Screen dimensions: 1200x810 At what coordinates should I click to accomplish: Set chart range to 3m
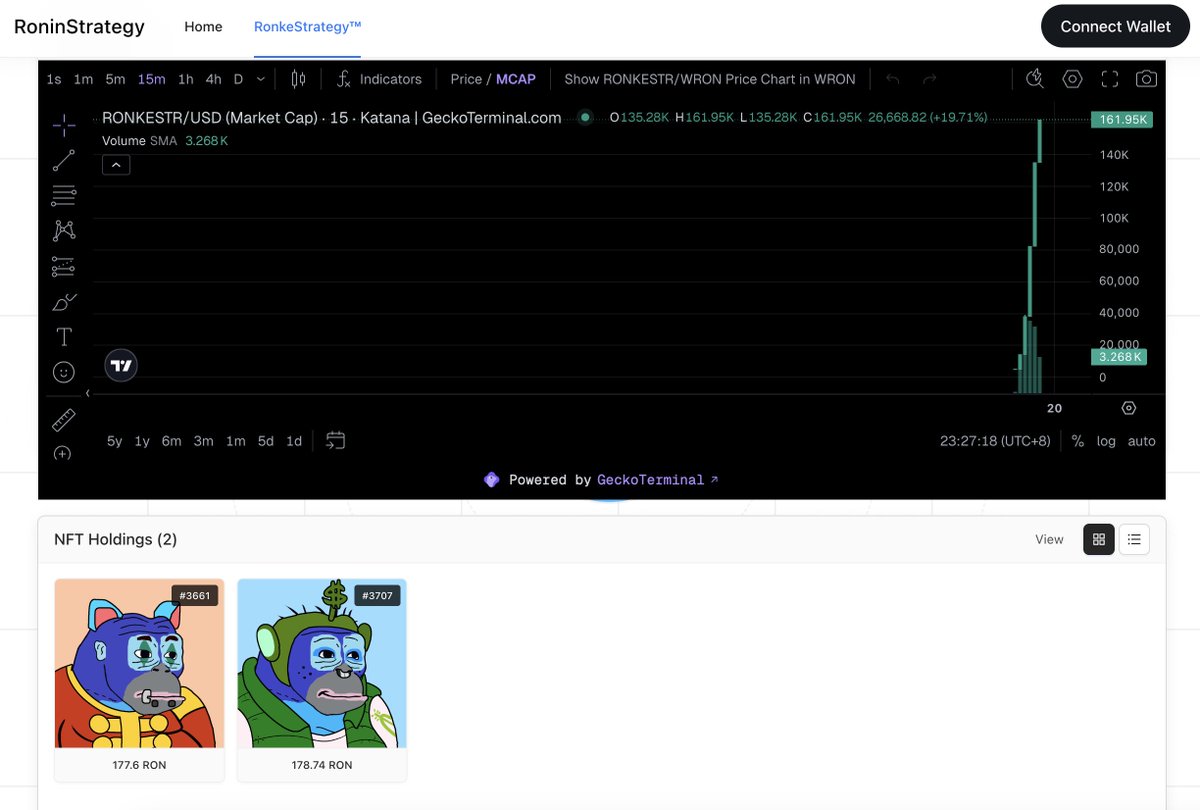pyautogui.click(x=203, y=441)
